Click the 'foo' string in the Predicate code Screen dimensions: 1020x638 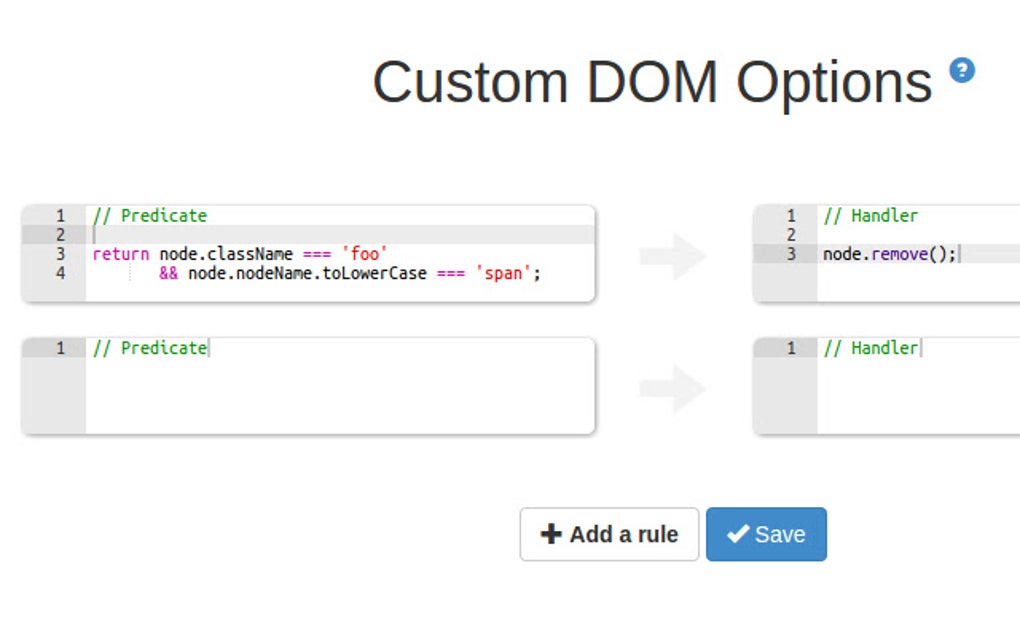pos(365,253)
